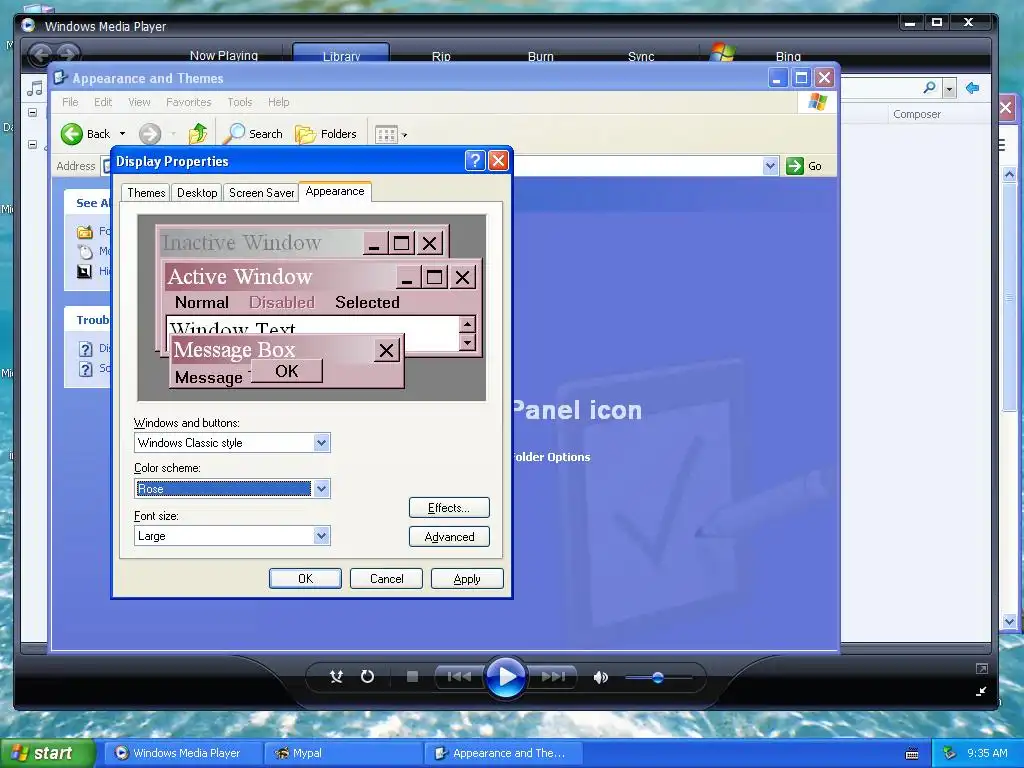
Task: Click the Media Player blue return arrow icon
Action: (x=972, y=88)
